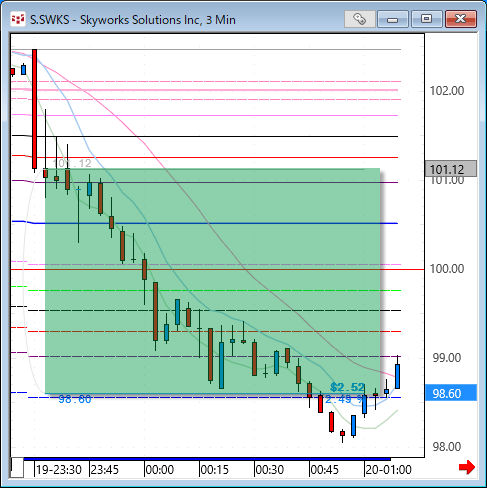Image resolution: width=487 pixels, height=488 pixels.
Task: Click the window title S.SWKS Skyworks Solutions
Action: 133,20
